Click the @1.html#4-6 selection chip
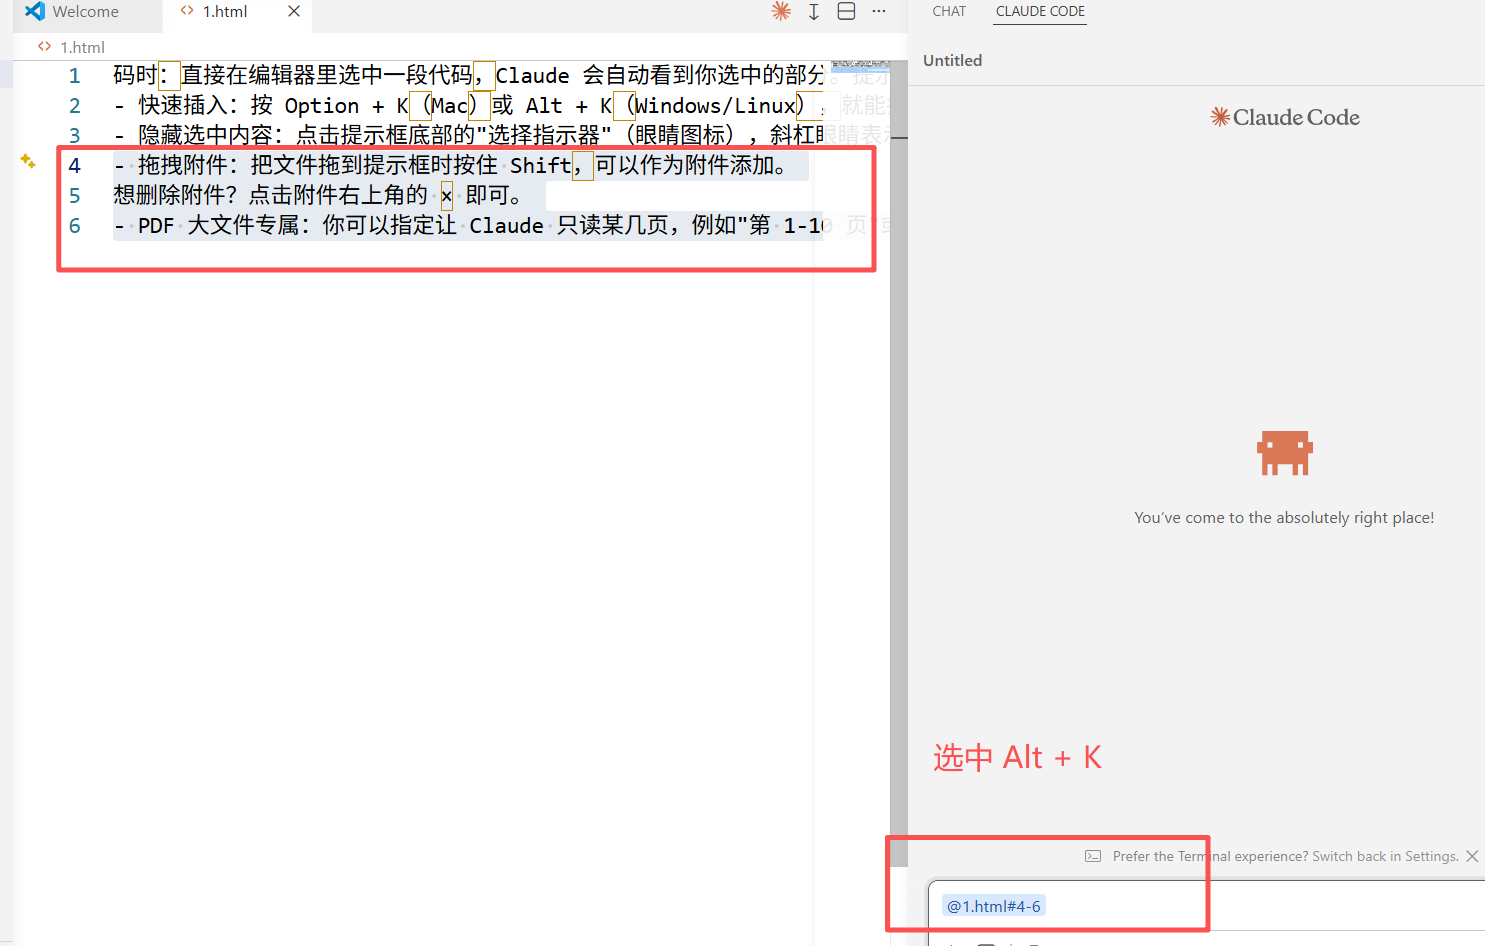The height and width of the screenshot is (946, 1485). coord(993,906)
